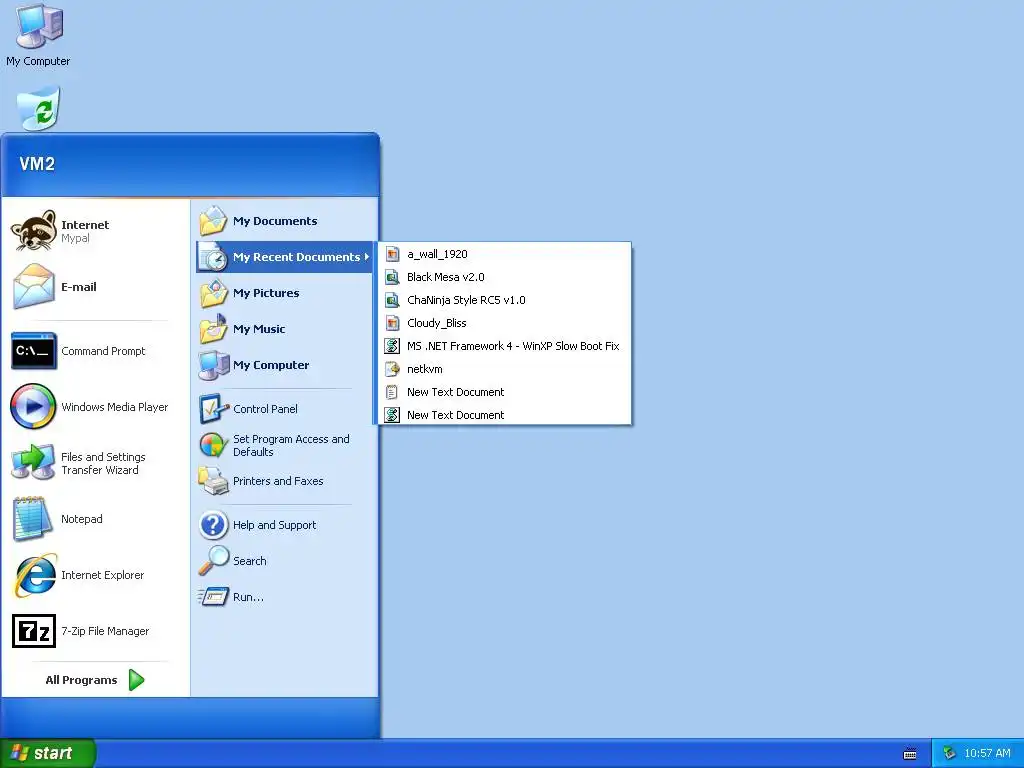
Task: Click My Computer desktop icon
Action: click(39, 26)
